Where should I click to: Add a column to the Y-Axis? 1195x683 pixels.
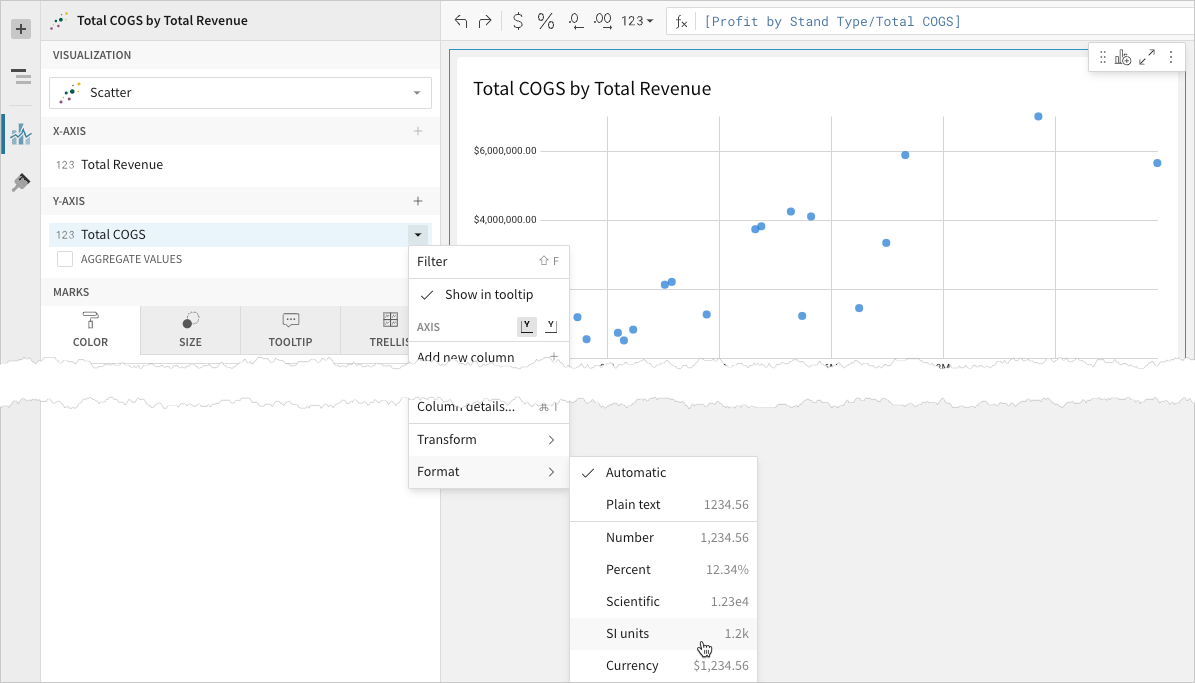(x=418, y=201)
